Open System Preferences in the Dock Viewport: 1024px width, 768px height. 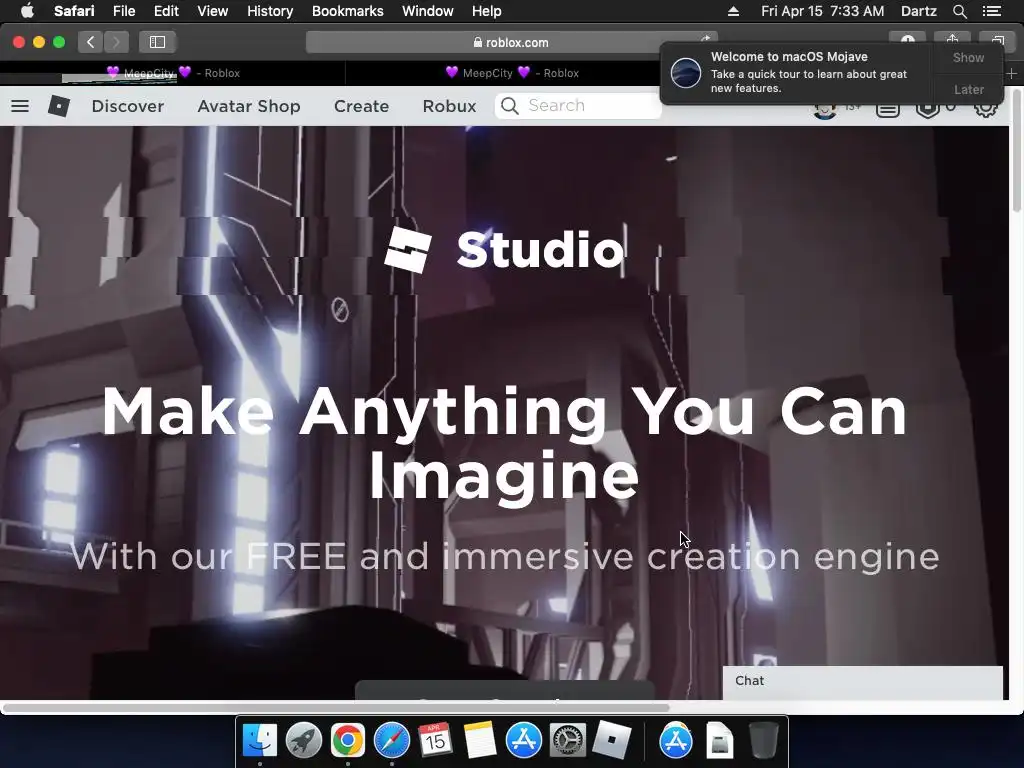pos(568,741)
